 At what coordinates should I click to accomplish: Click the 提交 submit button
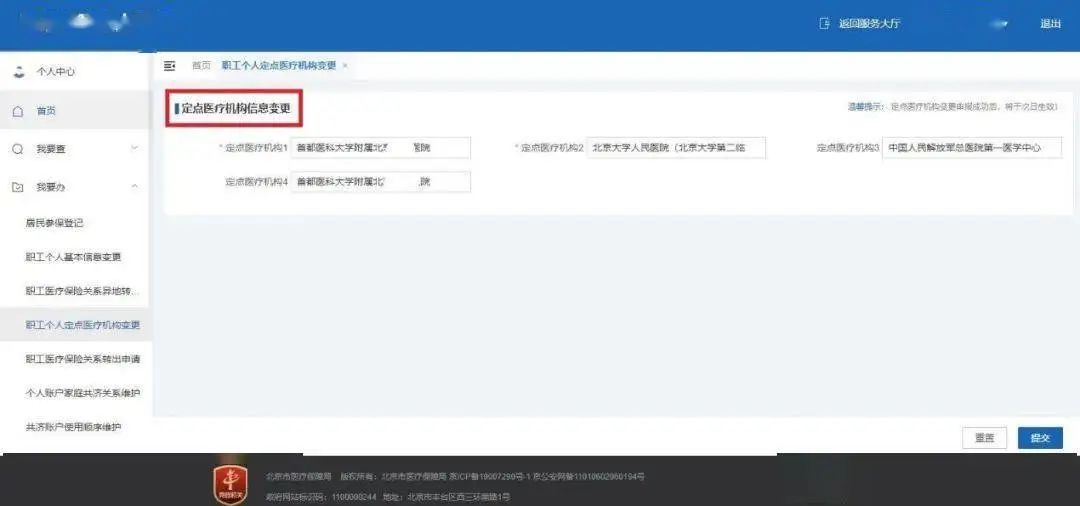[x=1040, y=438]
